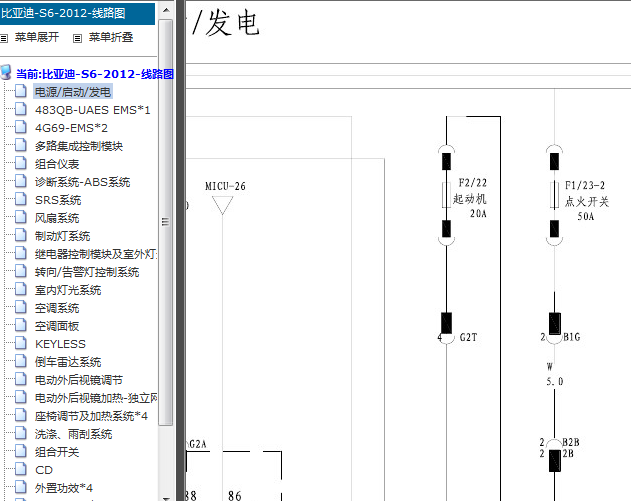
Task: Select 风扇系统 in the tree
Action: tap(57, 218)
